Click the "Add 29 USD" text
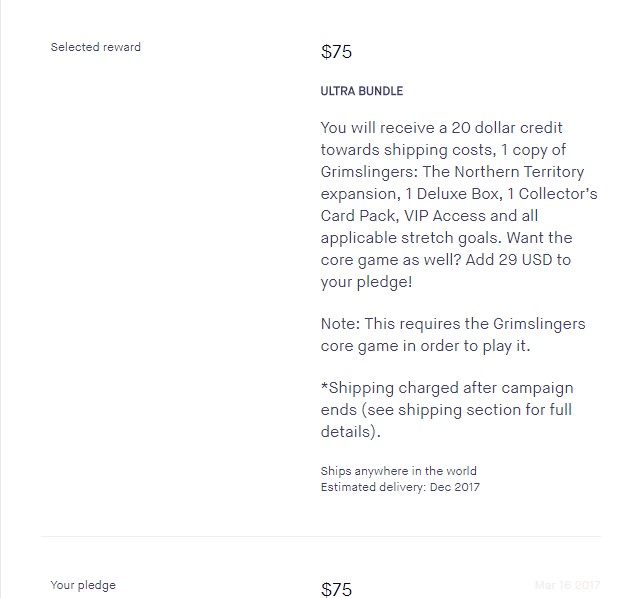The height and width of the screenshot is (598, 641). tap(509, 260)
